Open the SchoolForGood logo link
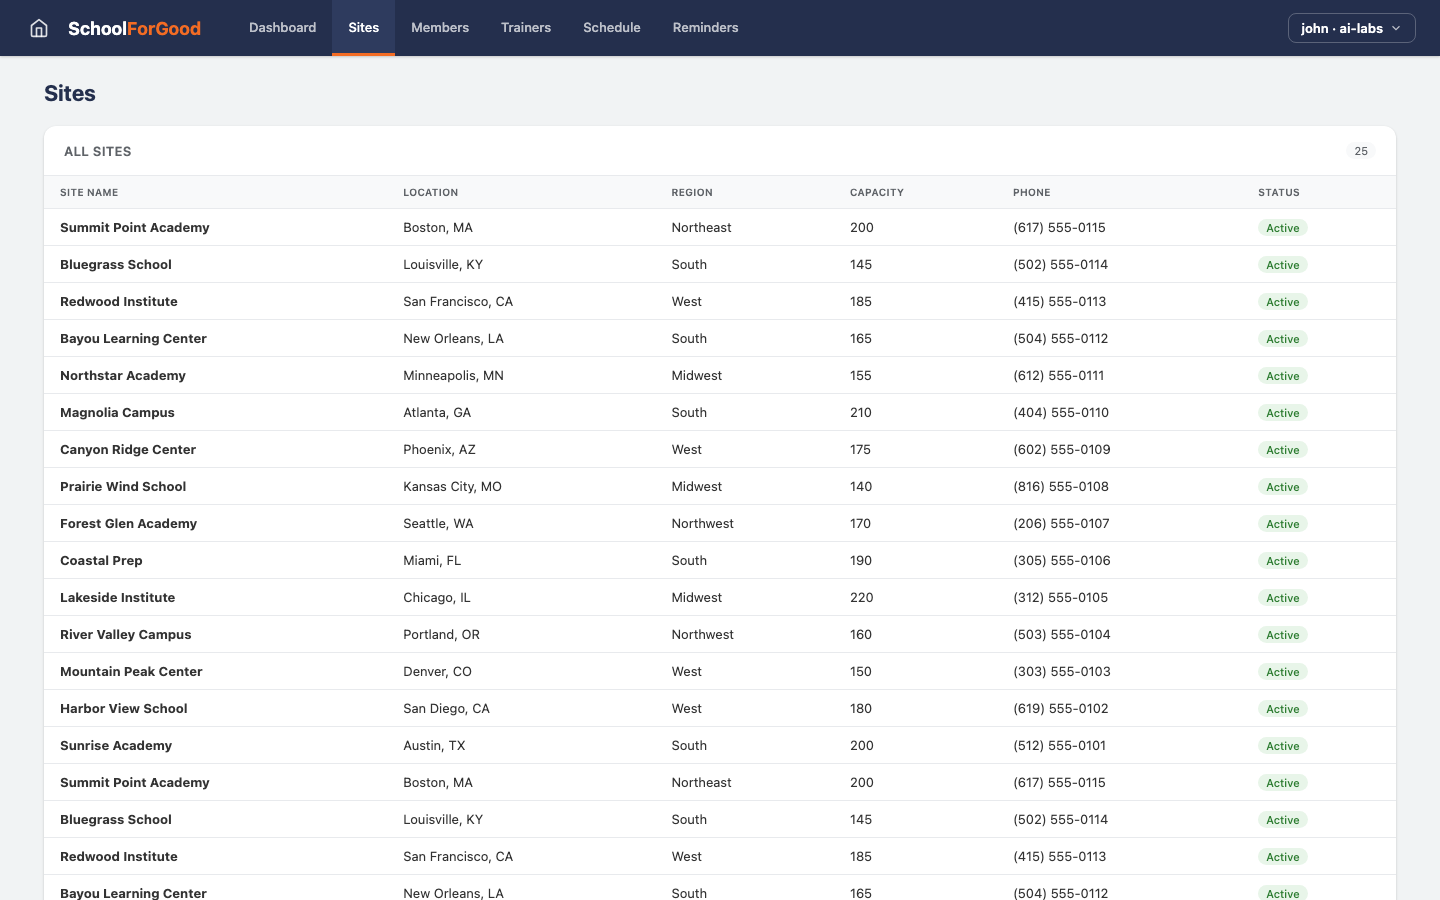 [134, 28]
